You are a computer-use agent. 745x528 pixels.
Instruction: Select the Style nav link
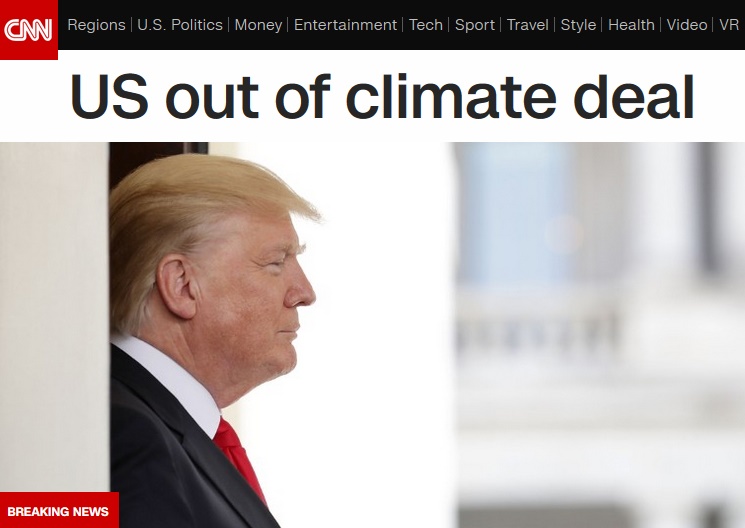[578, 25]
